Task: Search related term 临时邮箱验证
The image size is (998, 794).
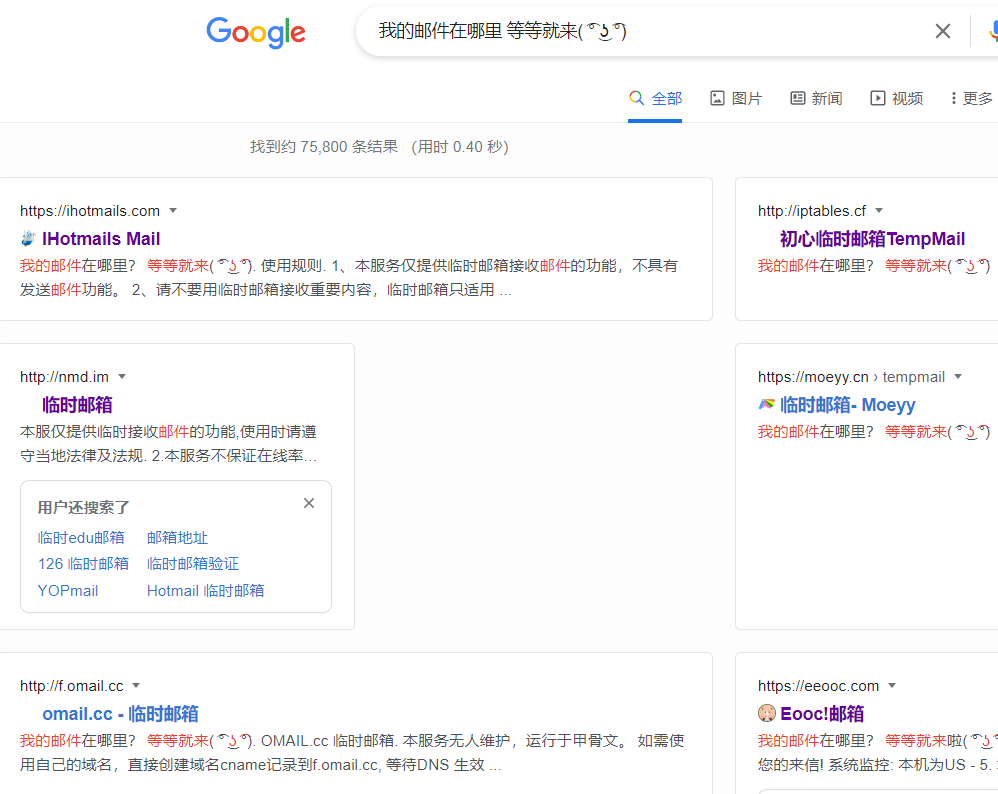Action: [x=193, y=564]
